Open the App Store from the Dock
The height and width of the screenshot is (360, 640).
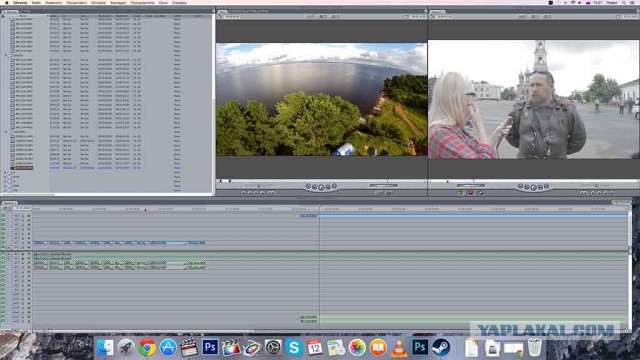tap(168, 348)
